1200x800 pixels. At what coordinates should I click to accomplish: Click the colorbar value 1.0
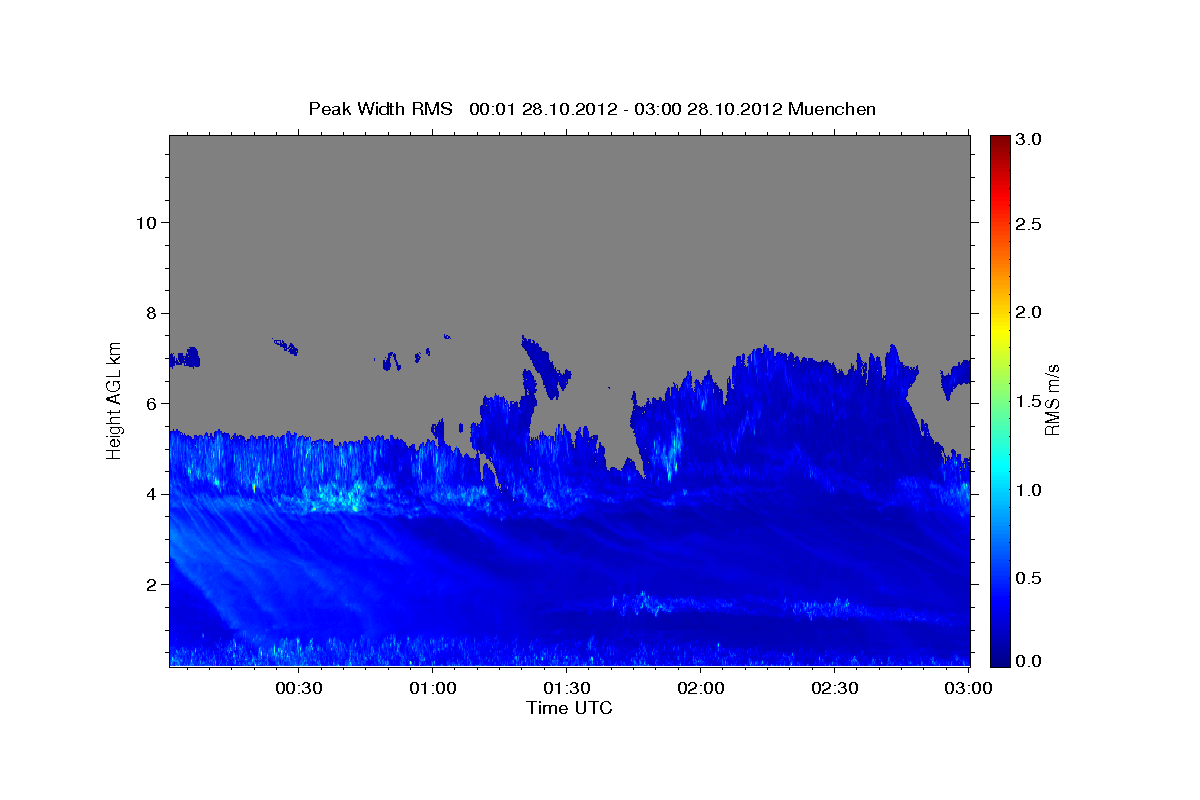1028,490
